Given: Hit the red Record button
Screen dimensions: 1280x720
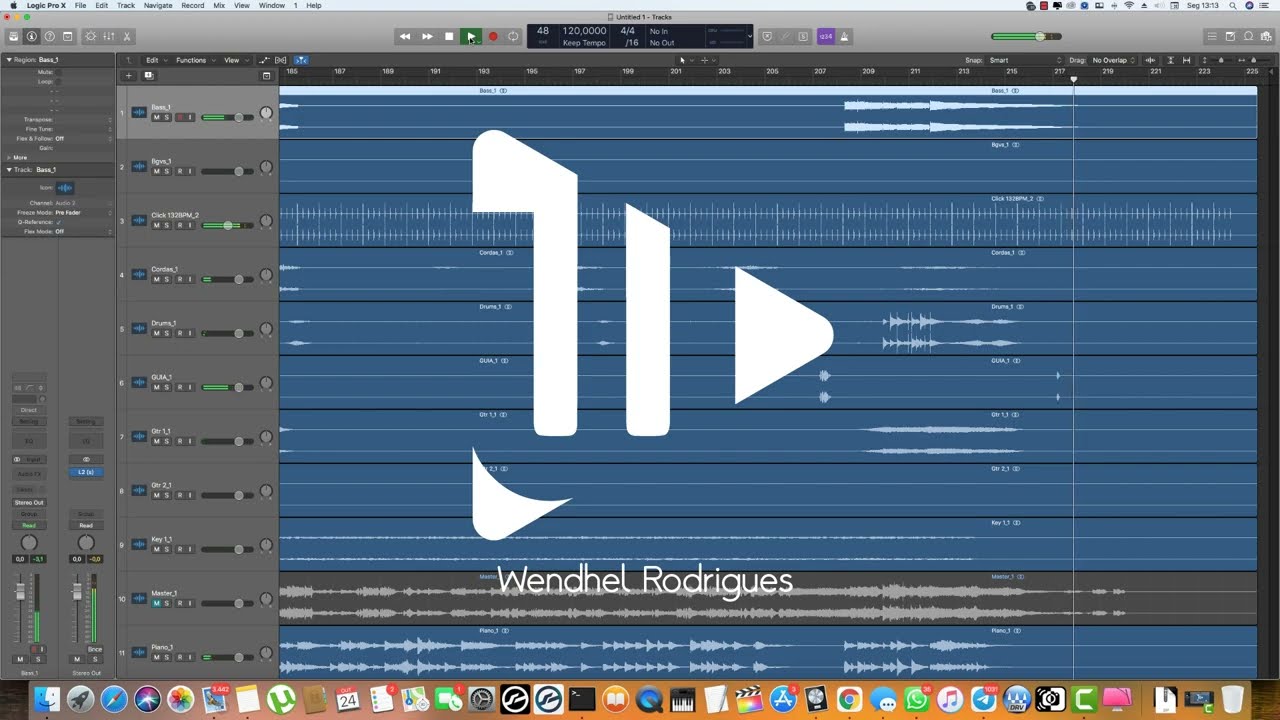Looking at the screenshot, I should click(492, 37).
